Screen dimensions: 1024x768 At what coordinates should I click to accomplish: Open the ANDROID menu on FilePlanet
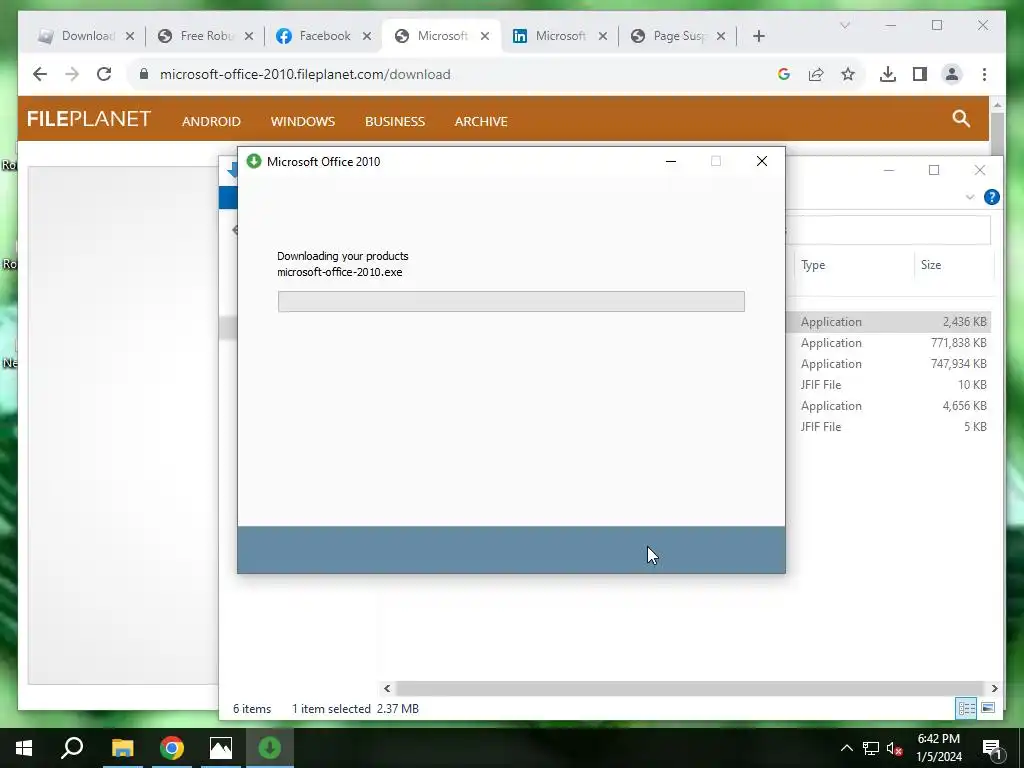click(211, 121)
